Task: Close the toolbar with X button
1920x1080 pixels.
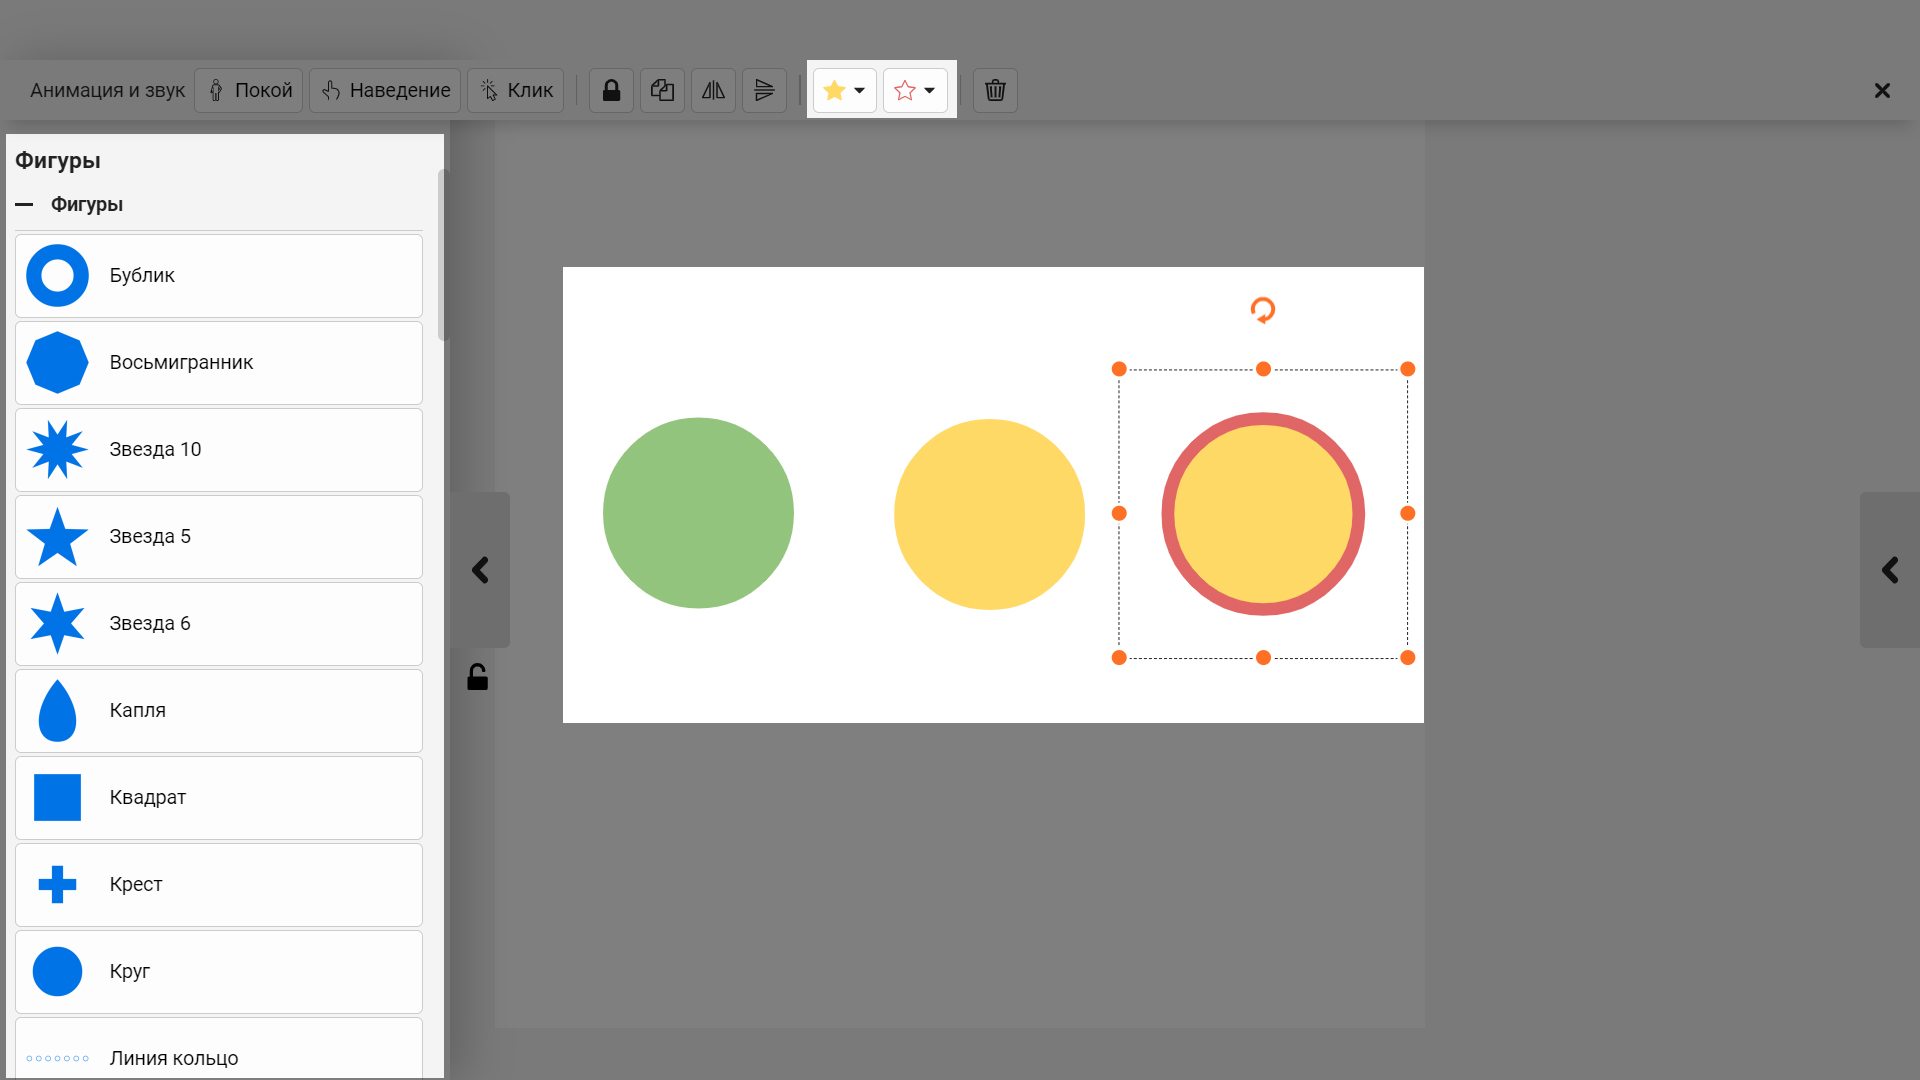Action: [x=1882, y=91]
